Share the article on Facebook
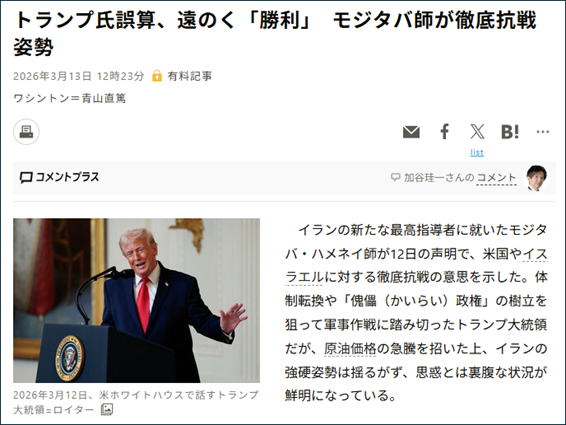This screenshot has height=425, width=566. [445, 131]
